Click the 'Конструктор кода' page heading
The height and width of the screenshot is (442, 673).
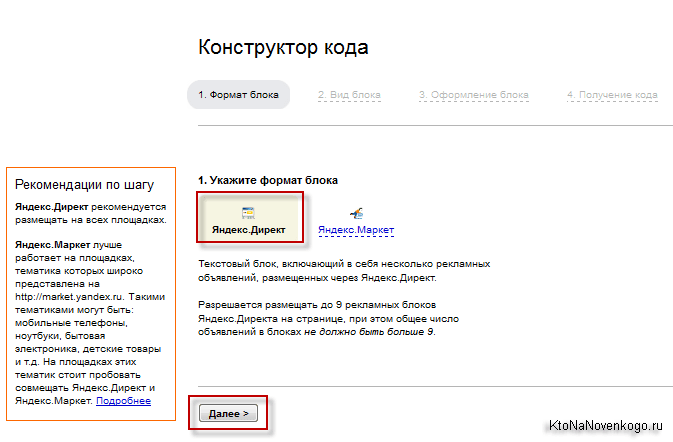[283, 47]
